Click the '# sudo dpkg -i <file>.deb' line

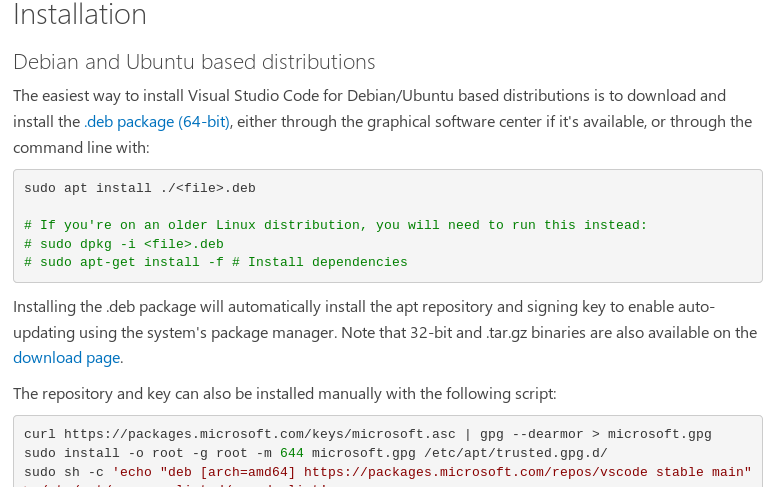tap(124, 244)
